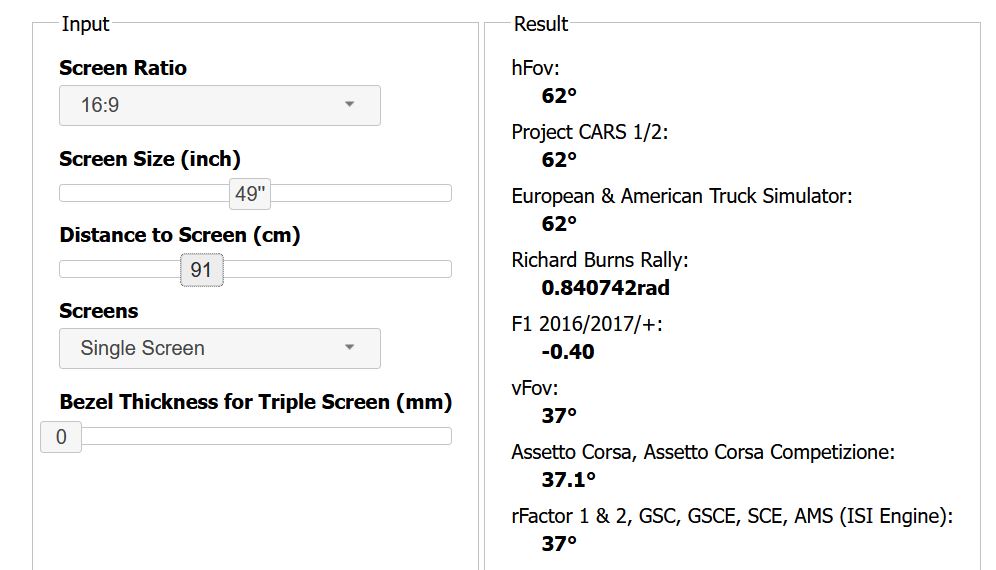Image resolution: width=996 pixels, height=570 pixels.
Task: Click the arrow on the Screen Ratio combo box
Action: tap(349, 105)
